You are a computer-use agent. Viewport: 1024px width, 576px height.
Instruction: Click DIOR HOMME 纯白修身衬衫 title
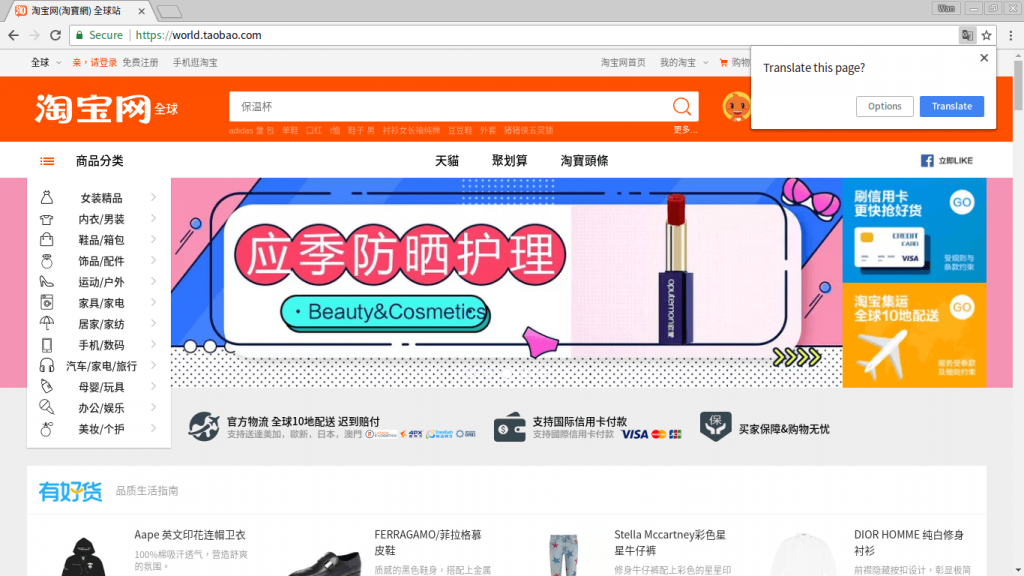click(x=908, y=543)
